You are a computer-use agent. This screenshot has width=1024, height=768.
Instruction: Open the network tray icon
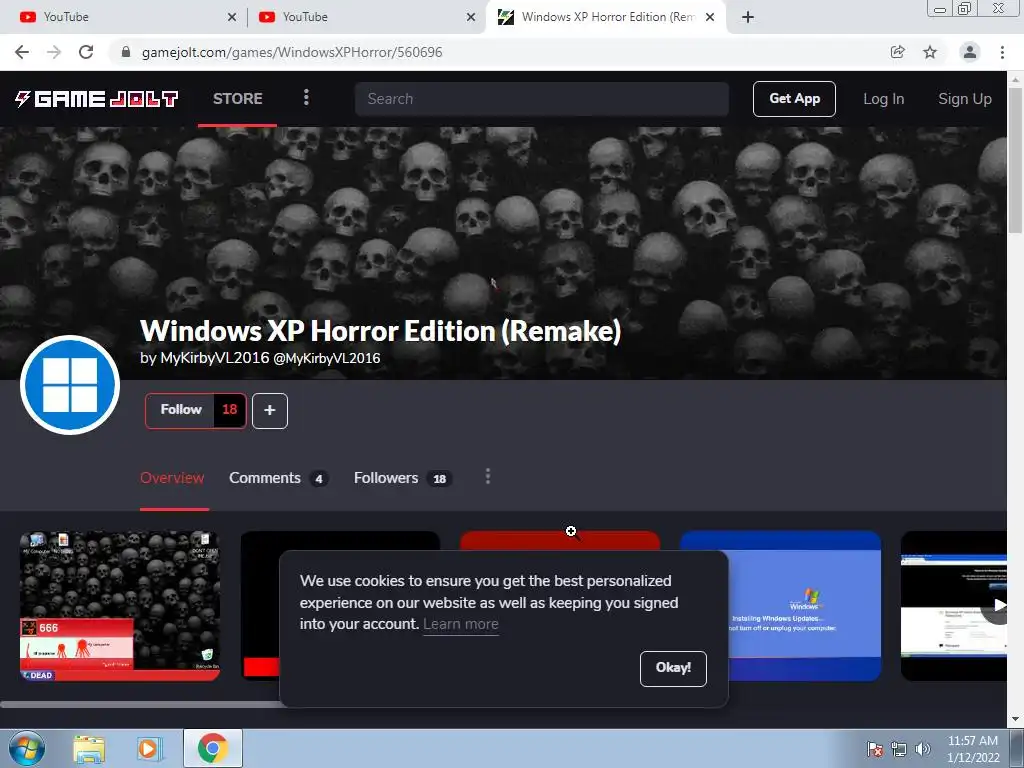(x=899, y=749)
